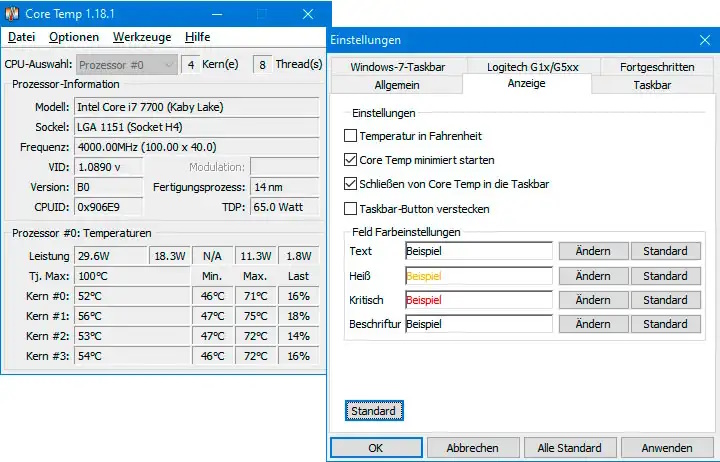Reset Kritisch color with its Standard button
720x462 pixels.
665,300
